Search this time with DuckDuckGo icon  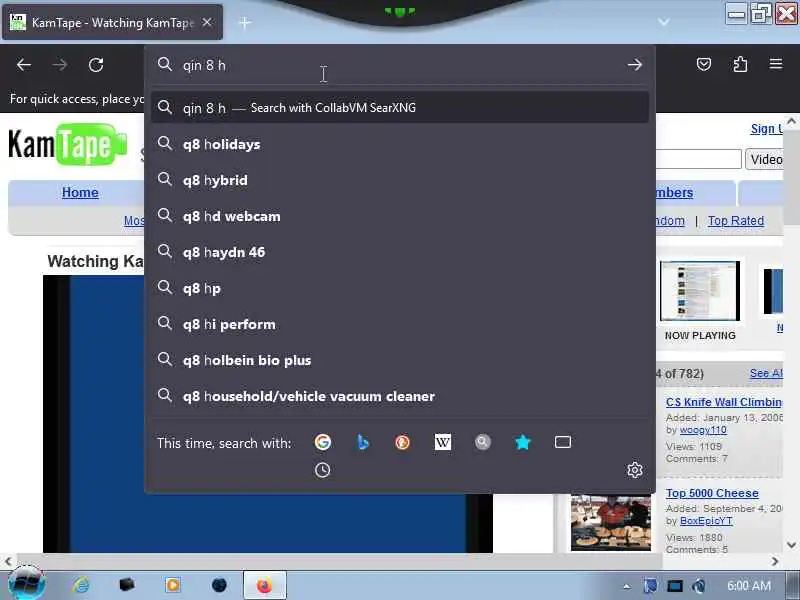click(x=403, y=442)
